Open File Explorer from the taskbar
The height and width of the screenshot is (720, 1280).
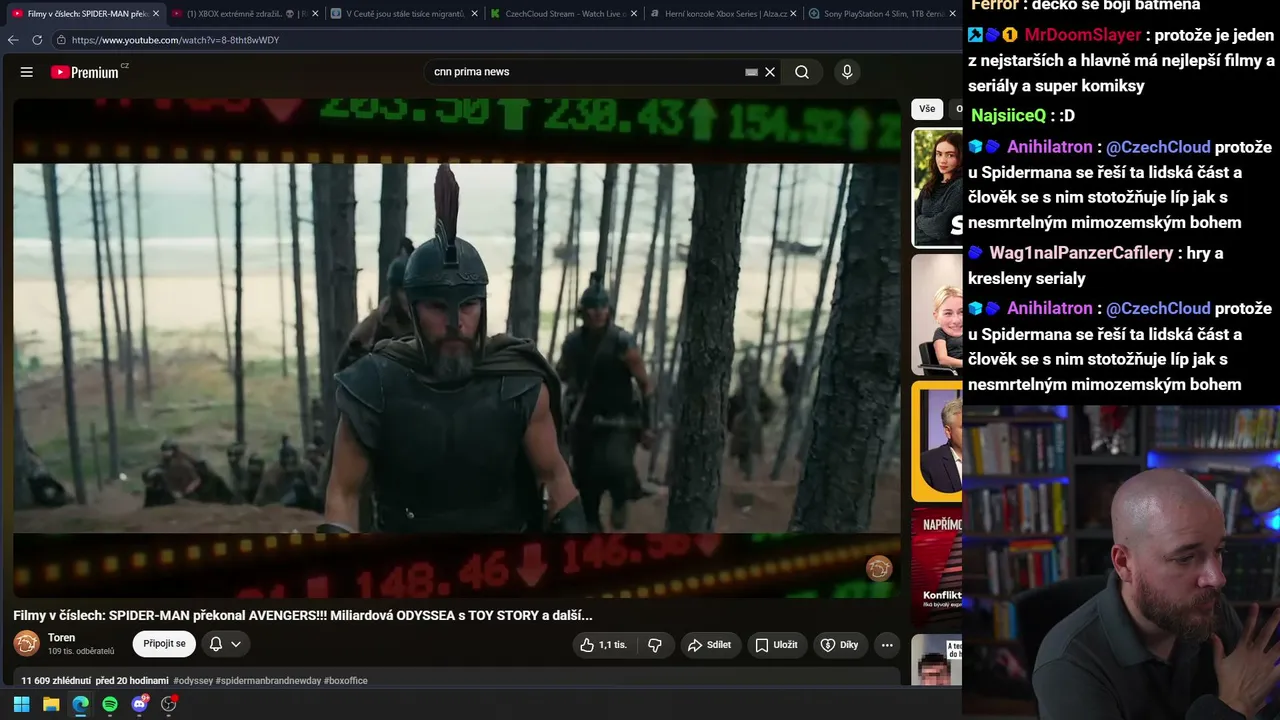click(51, 704)
